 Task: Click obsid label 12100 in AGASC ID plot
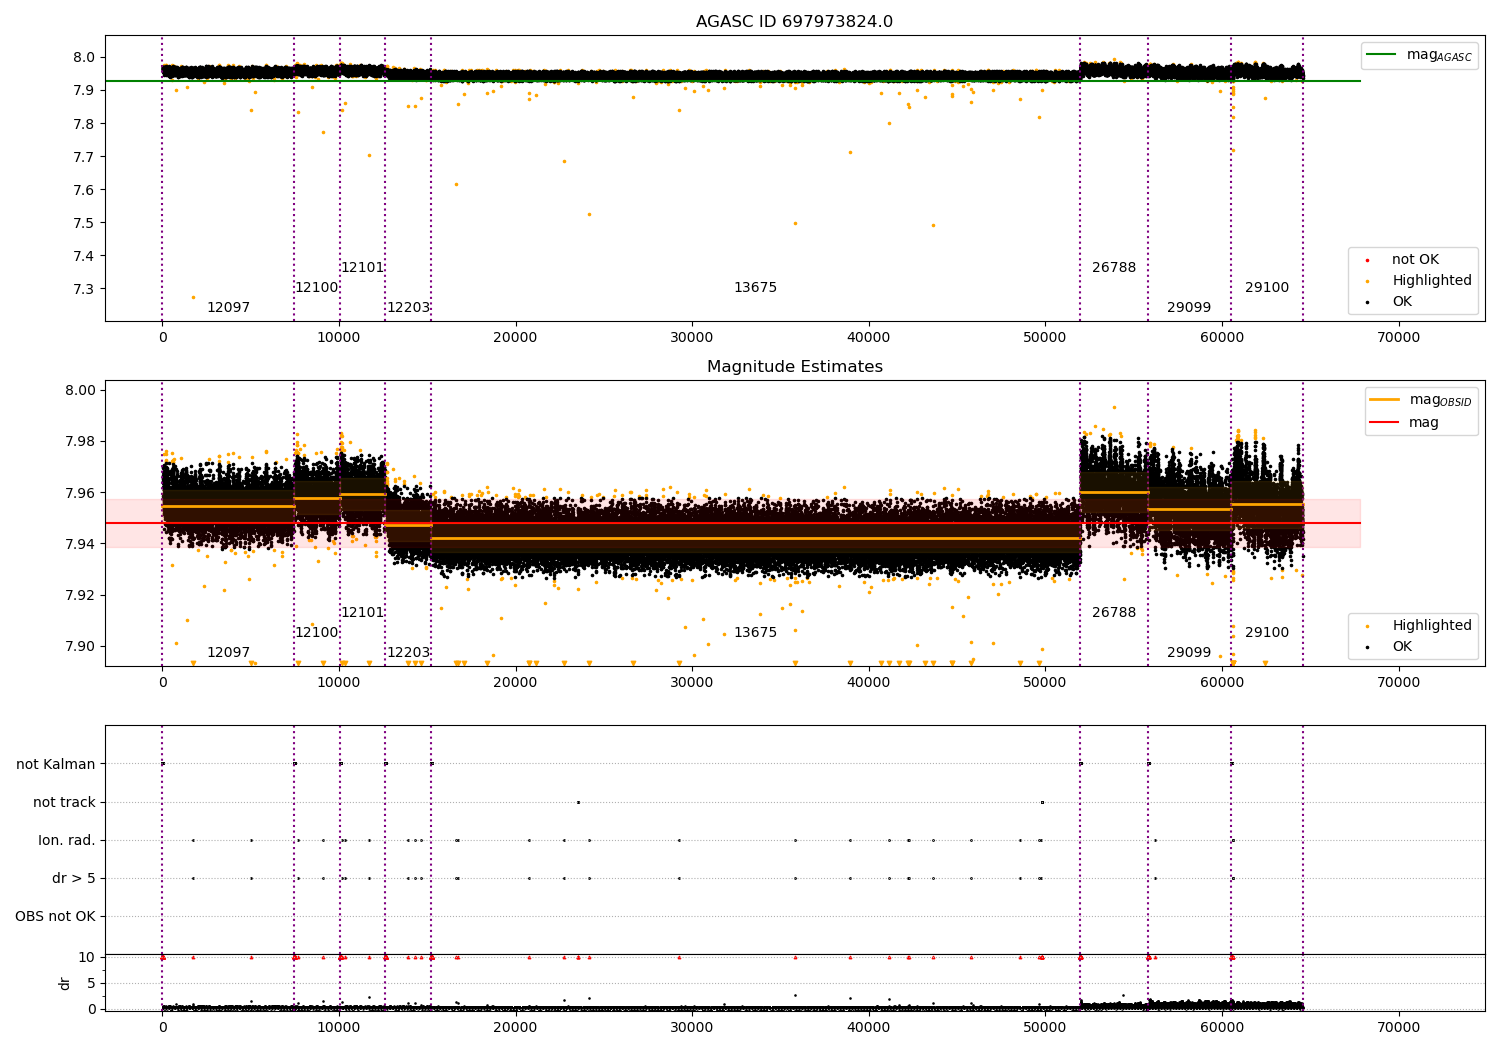point(316,288)
